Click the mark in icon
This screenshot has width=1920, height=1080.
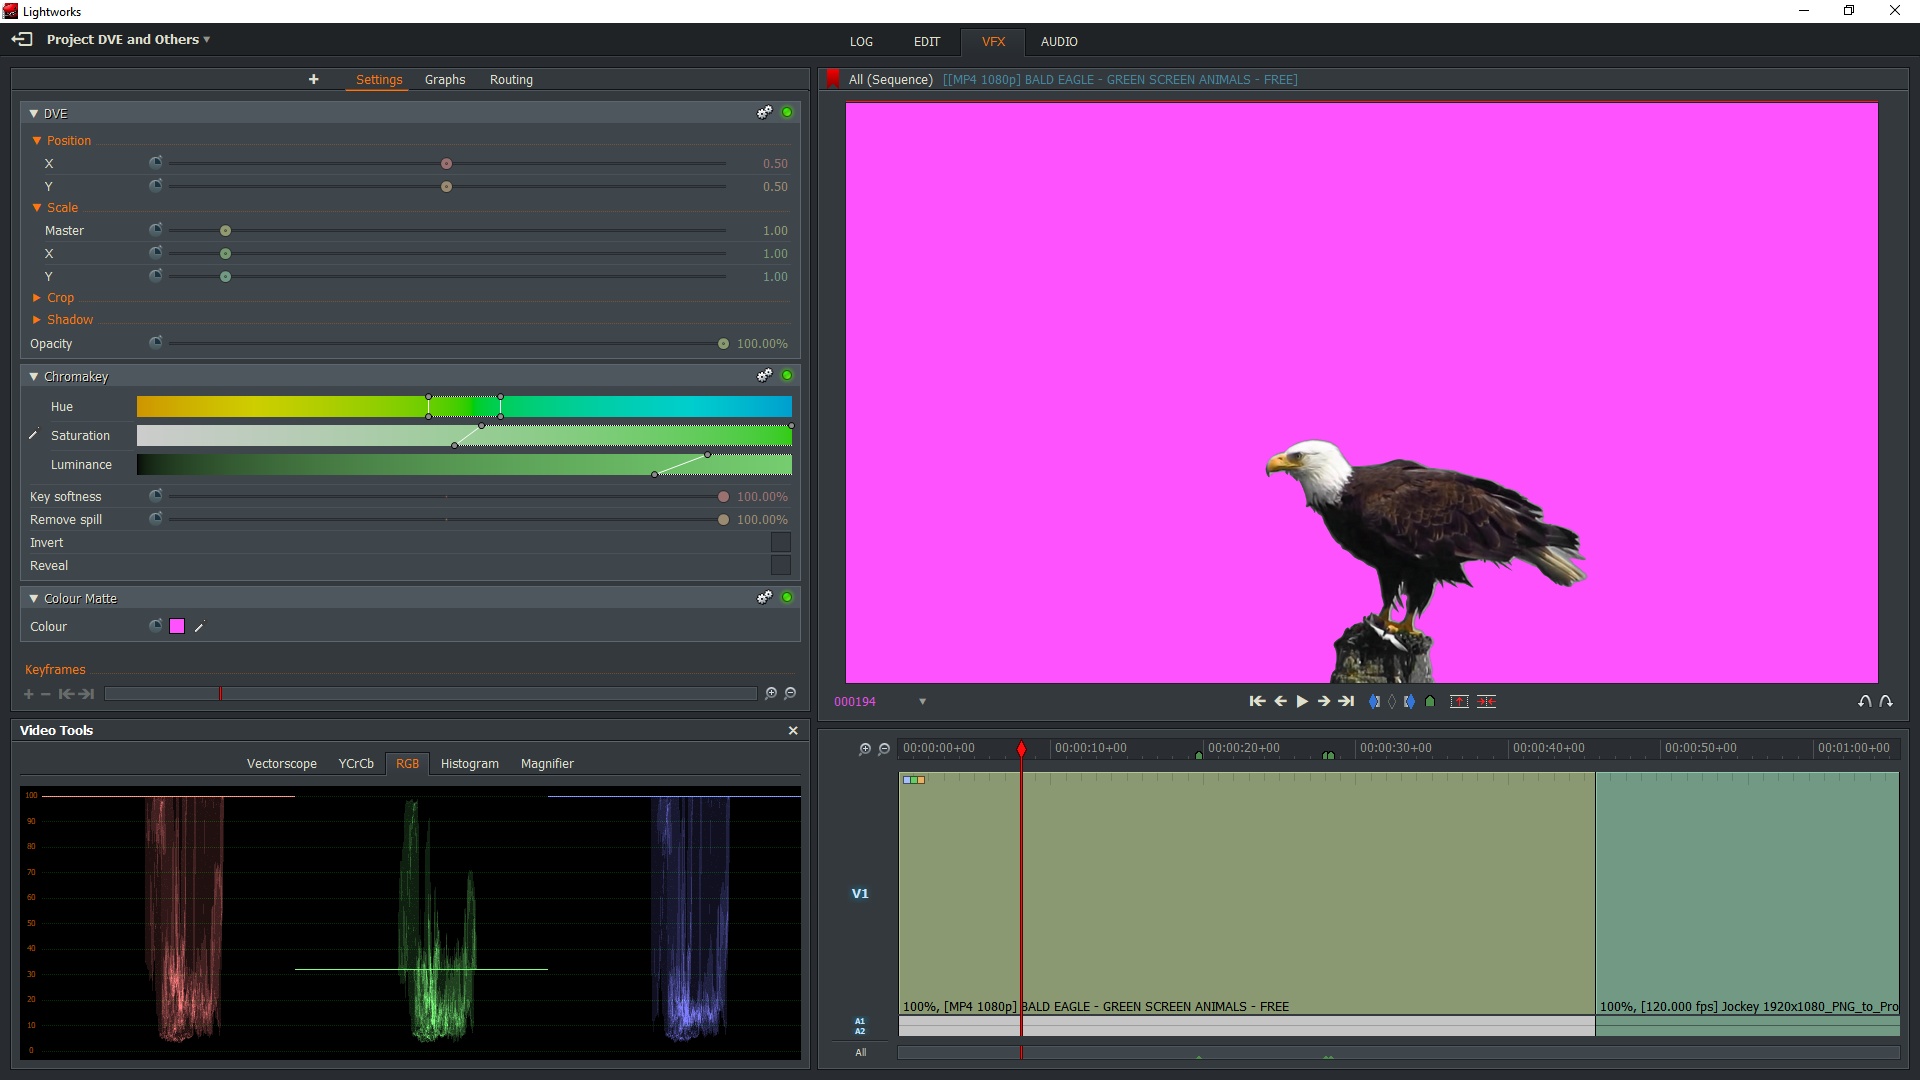click(1374, 702)
